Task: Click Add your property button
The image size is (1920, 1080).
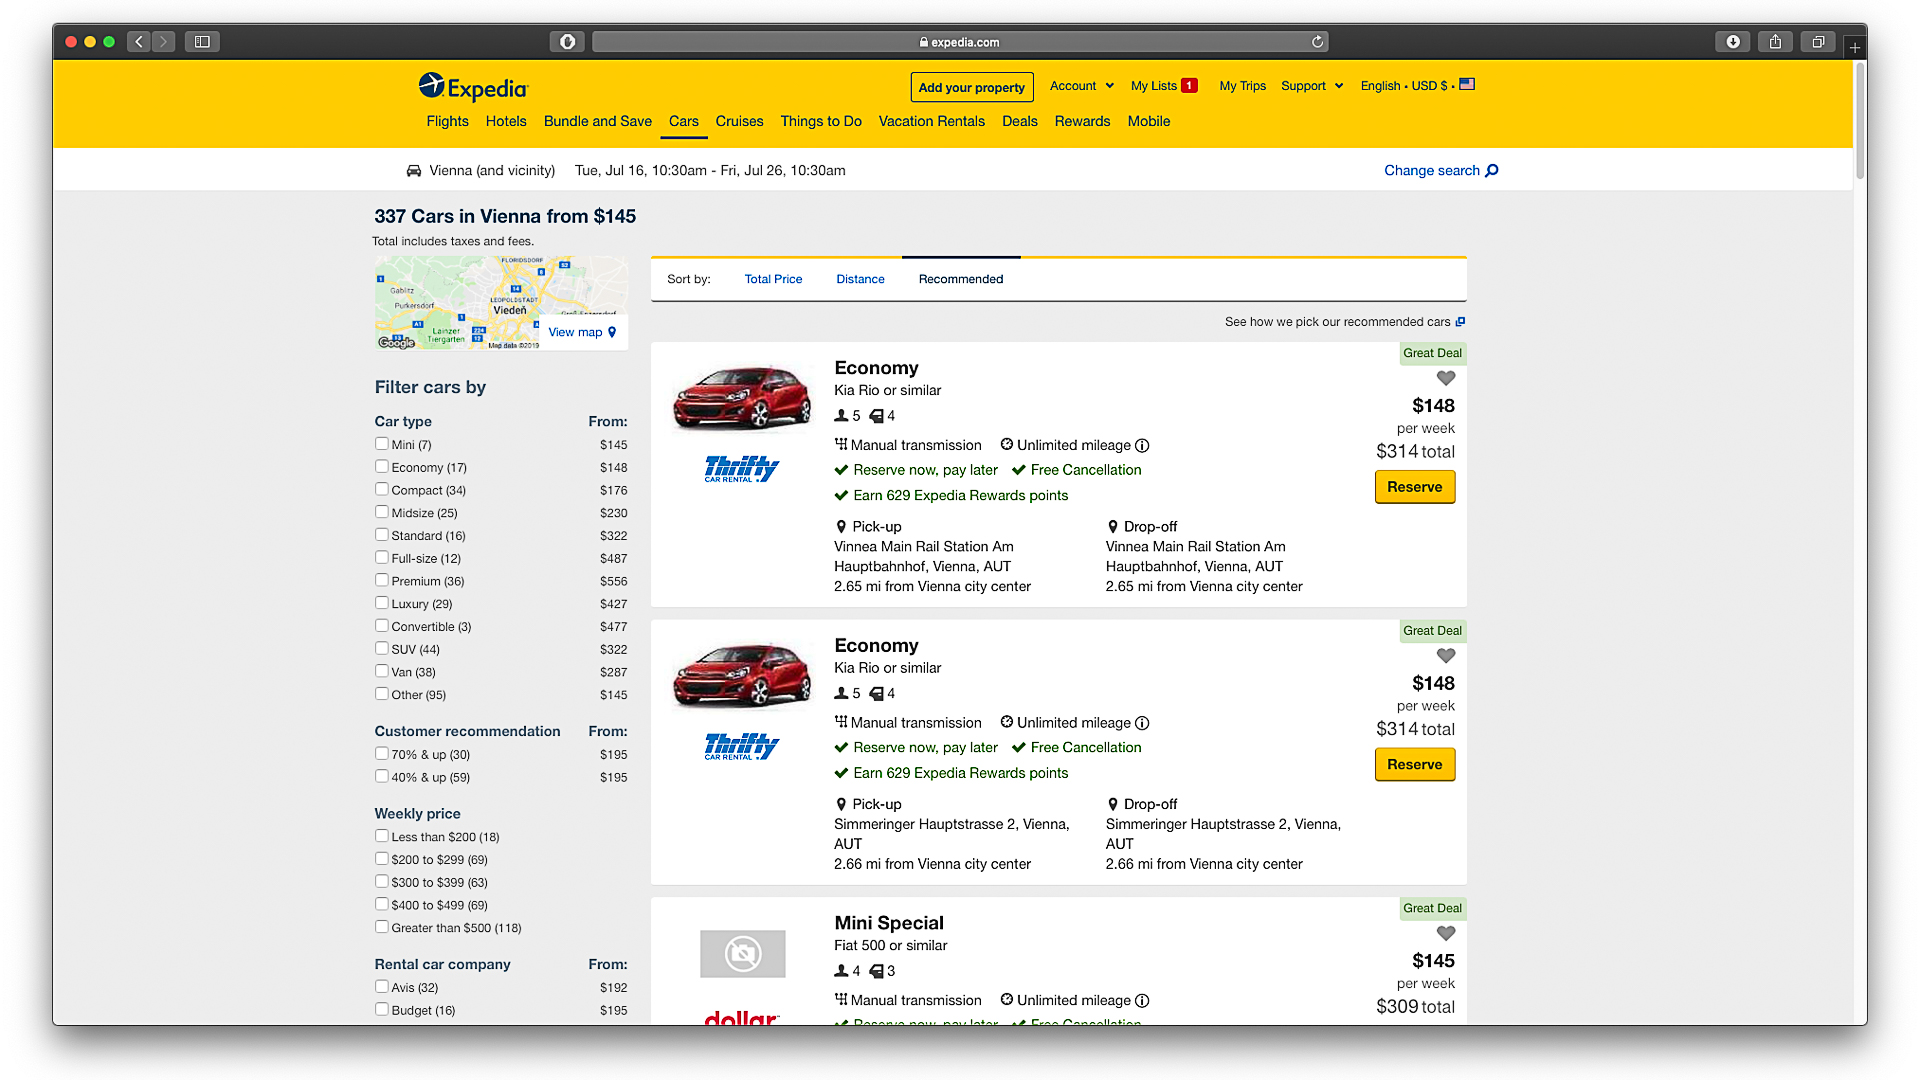Action: pyautogui.click(x=972, y=88)
